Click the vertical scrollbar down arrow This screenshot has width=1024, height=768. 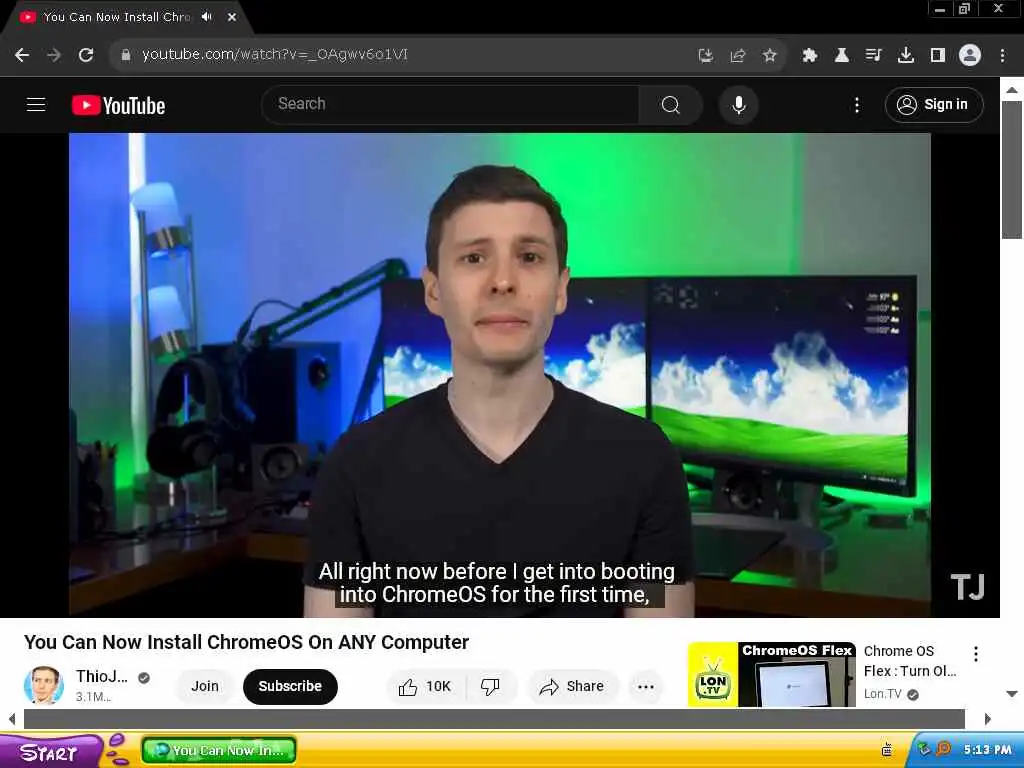(x=1012, y=694)
